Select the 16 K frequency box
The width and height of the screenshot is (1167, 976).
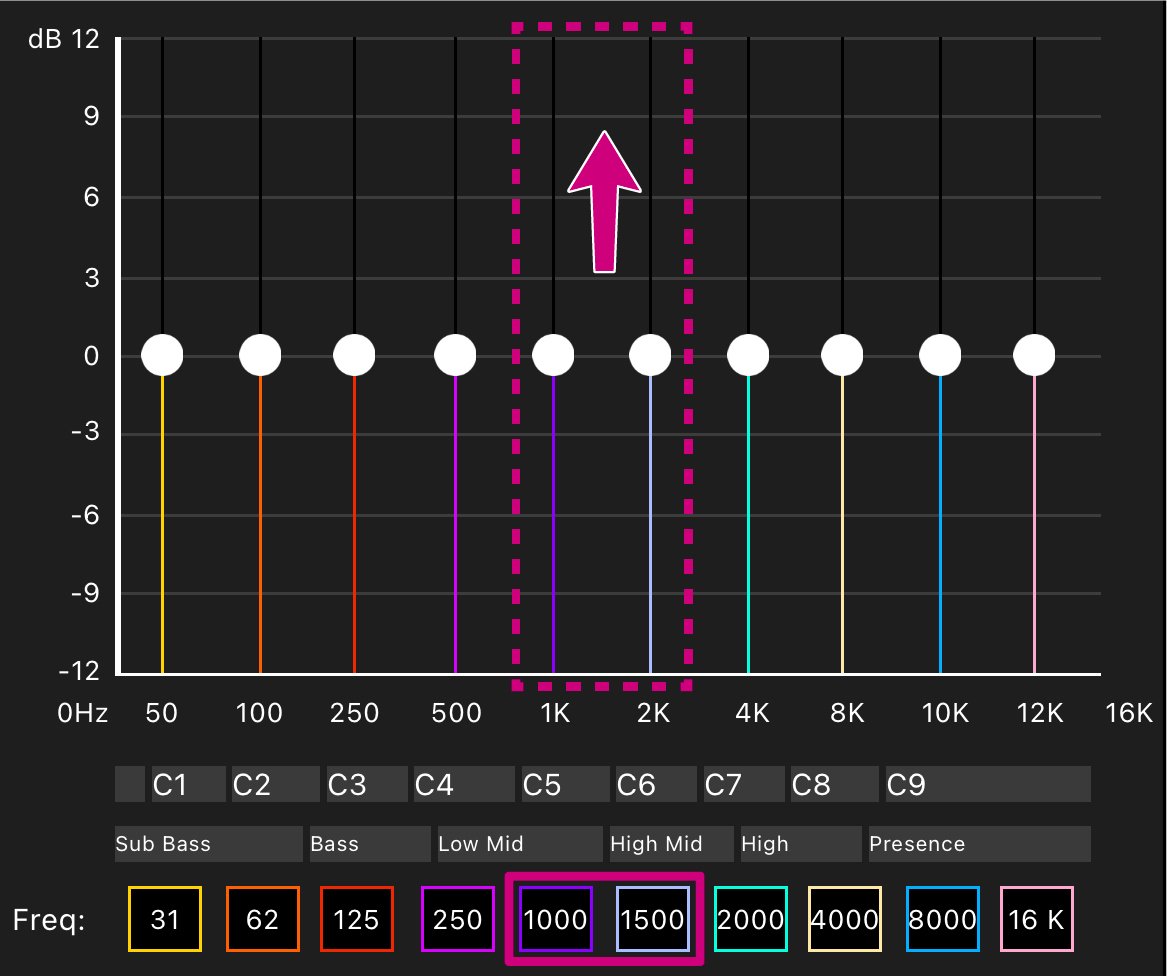tap(1037, 919)
